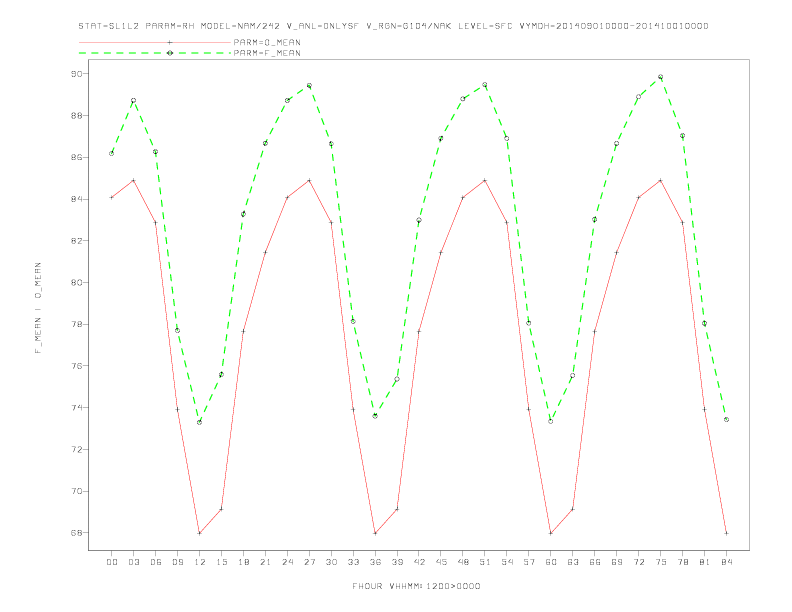Select the F_MEAN circle marker at hour 75

coord(660,77)
